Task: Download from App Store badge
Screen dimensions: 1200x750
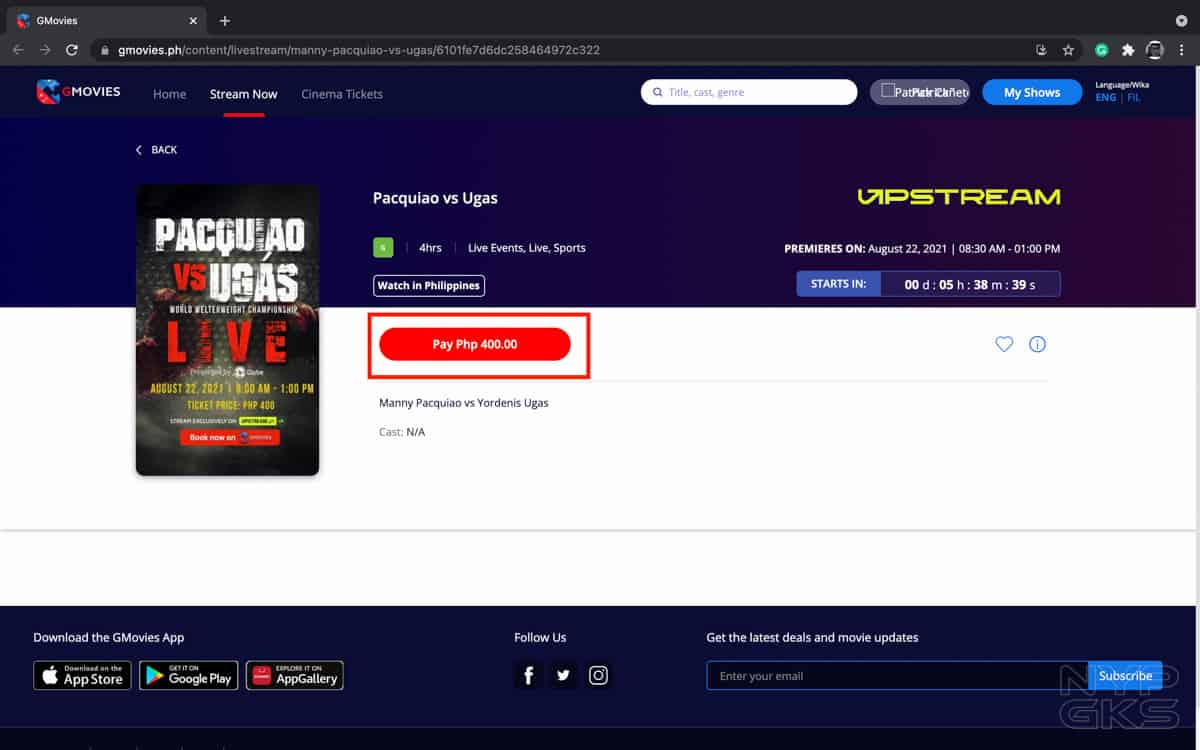Action: [82, 676]
